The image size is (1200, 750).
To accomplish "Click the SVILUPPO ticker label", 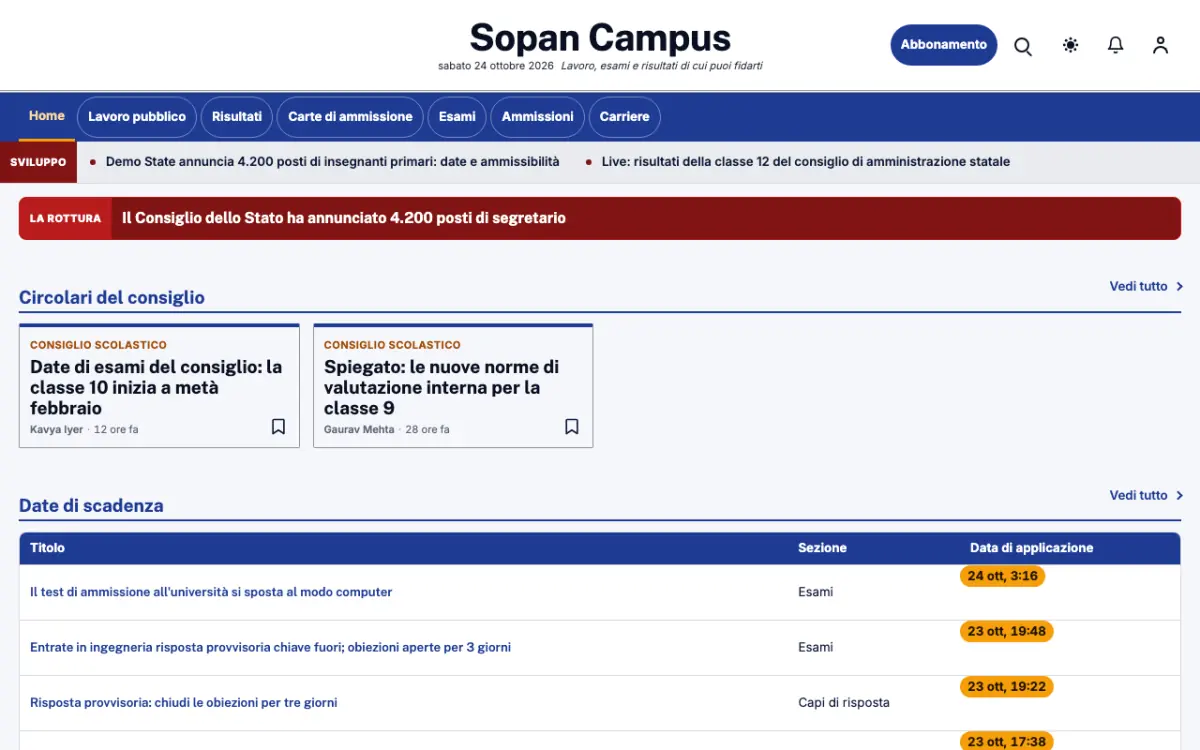I will tap(38, 162).
